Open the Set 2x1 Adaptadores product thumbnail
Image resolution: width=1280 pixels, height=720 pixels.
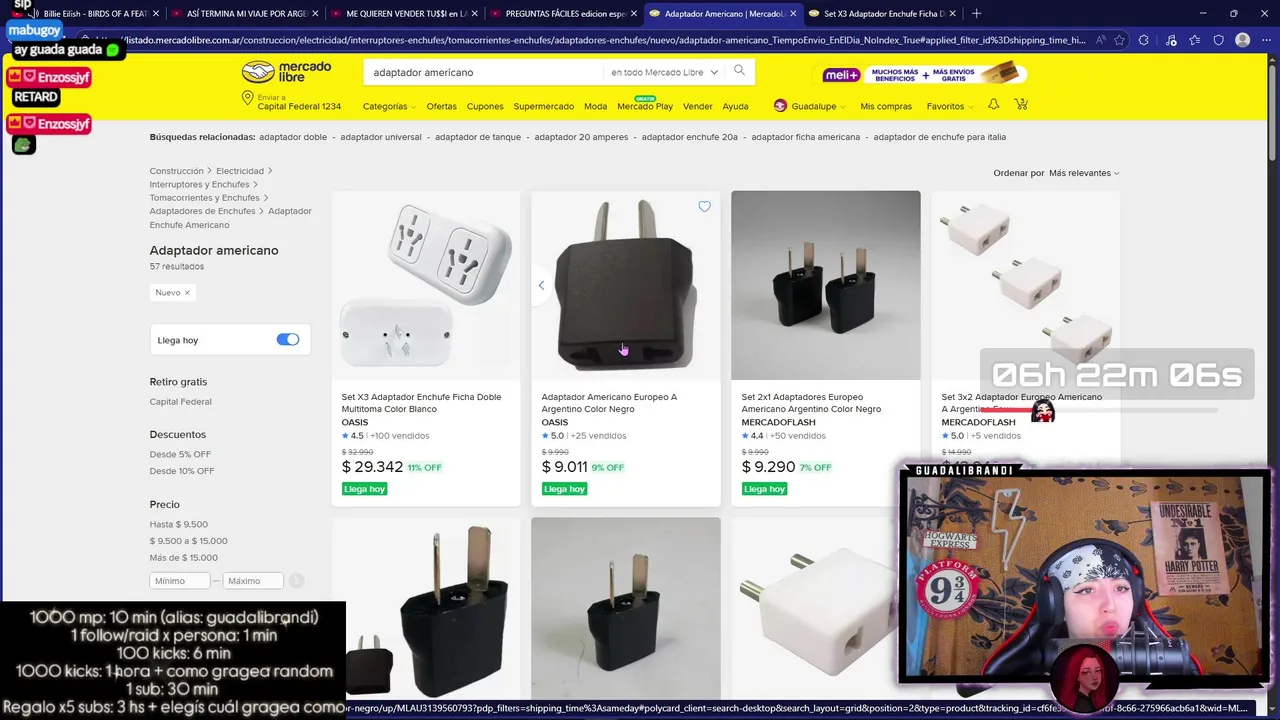(x=826, y=285)
